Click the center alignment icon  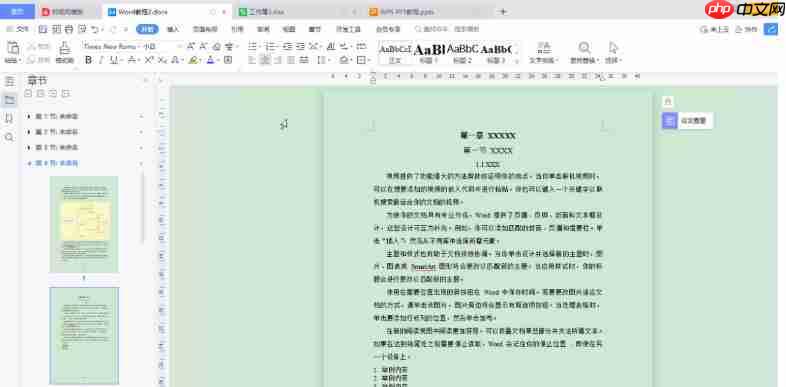click(x=265, y=61)
